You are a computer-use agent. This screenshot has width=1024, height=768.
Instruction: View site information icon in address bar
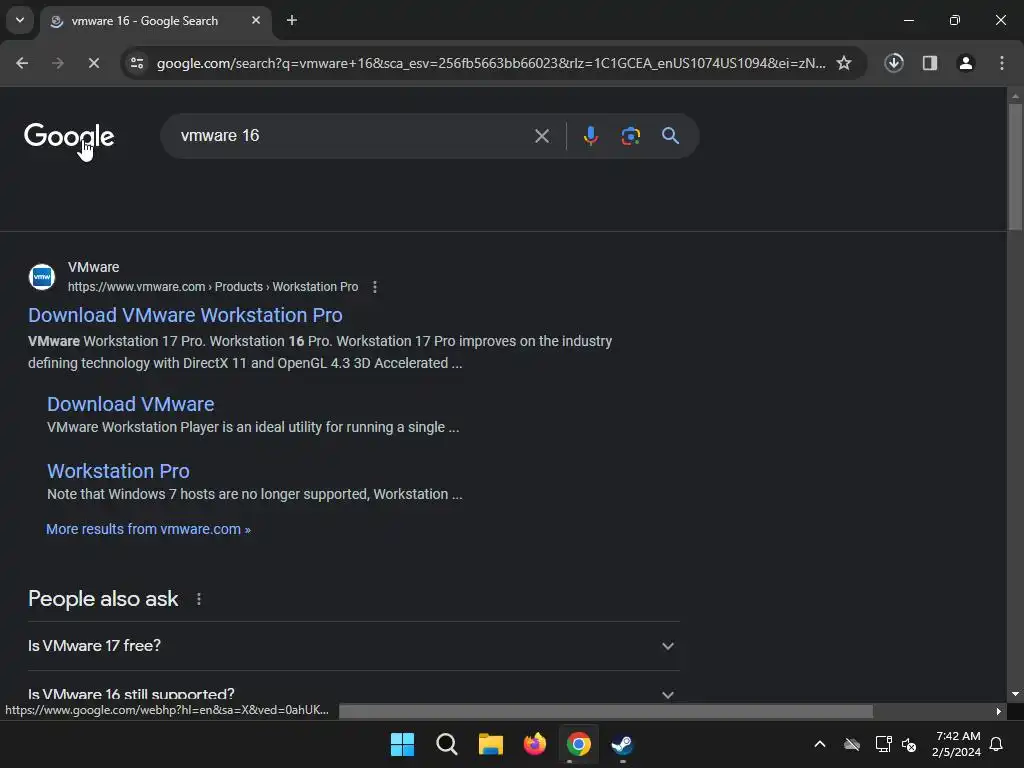(x=137, y=63)
